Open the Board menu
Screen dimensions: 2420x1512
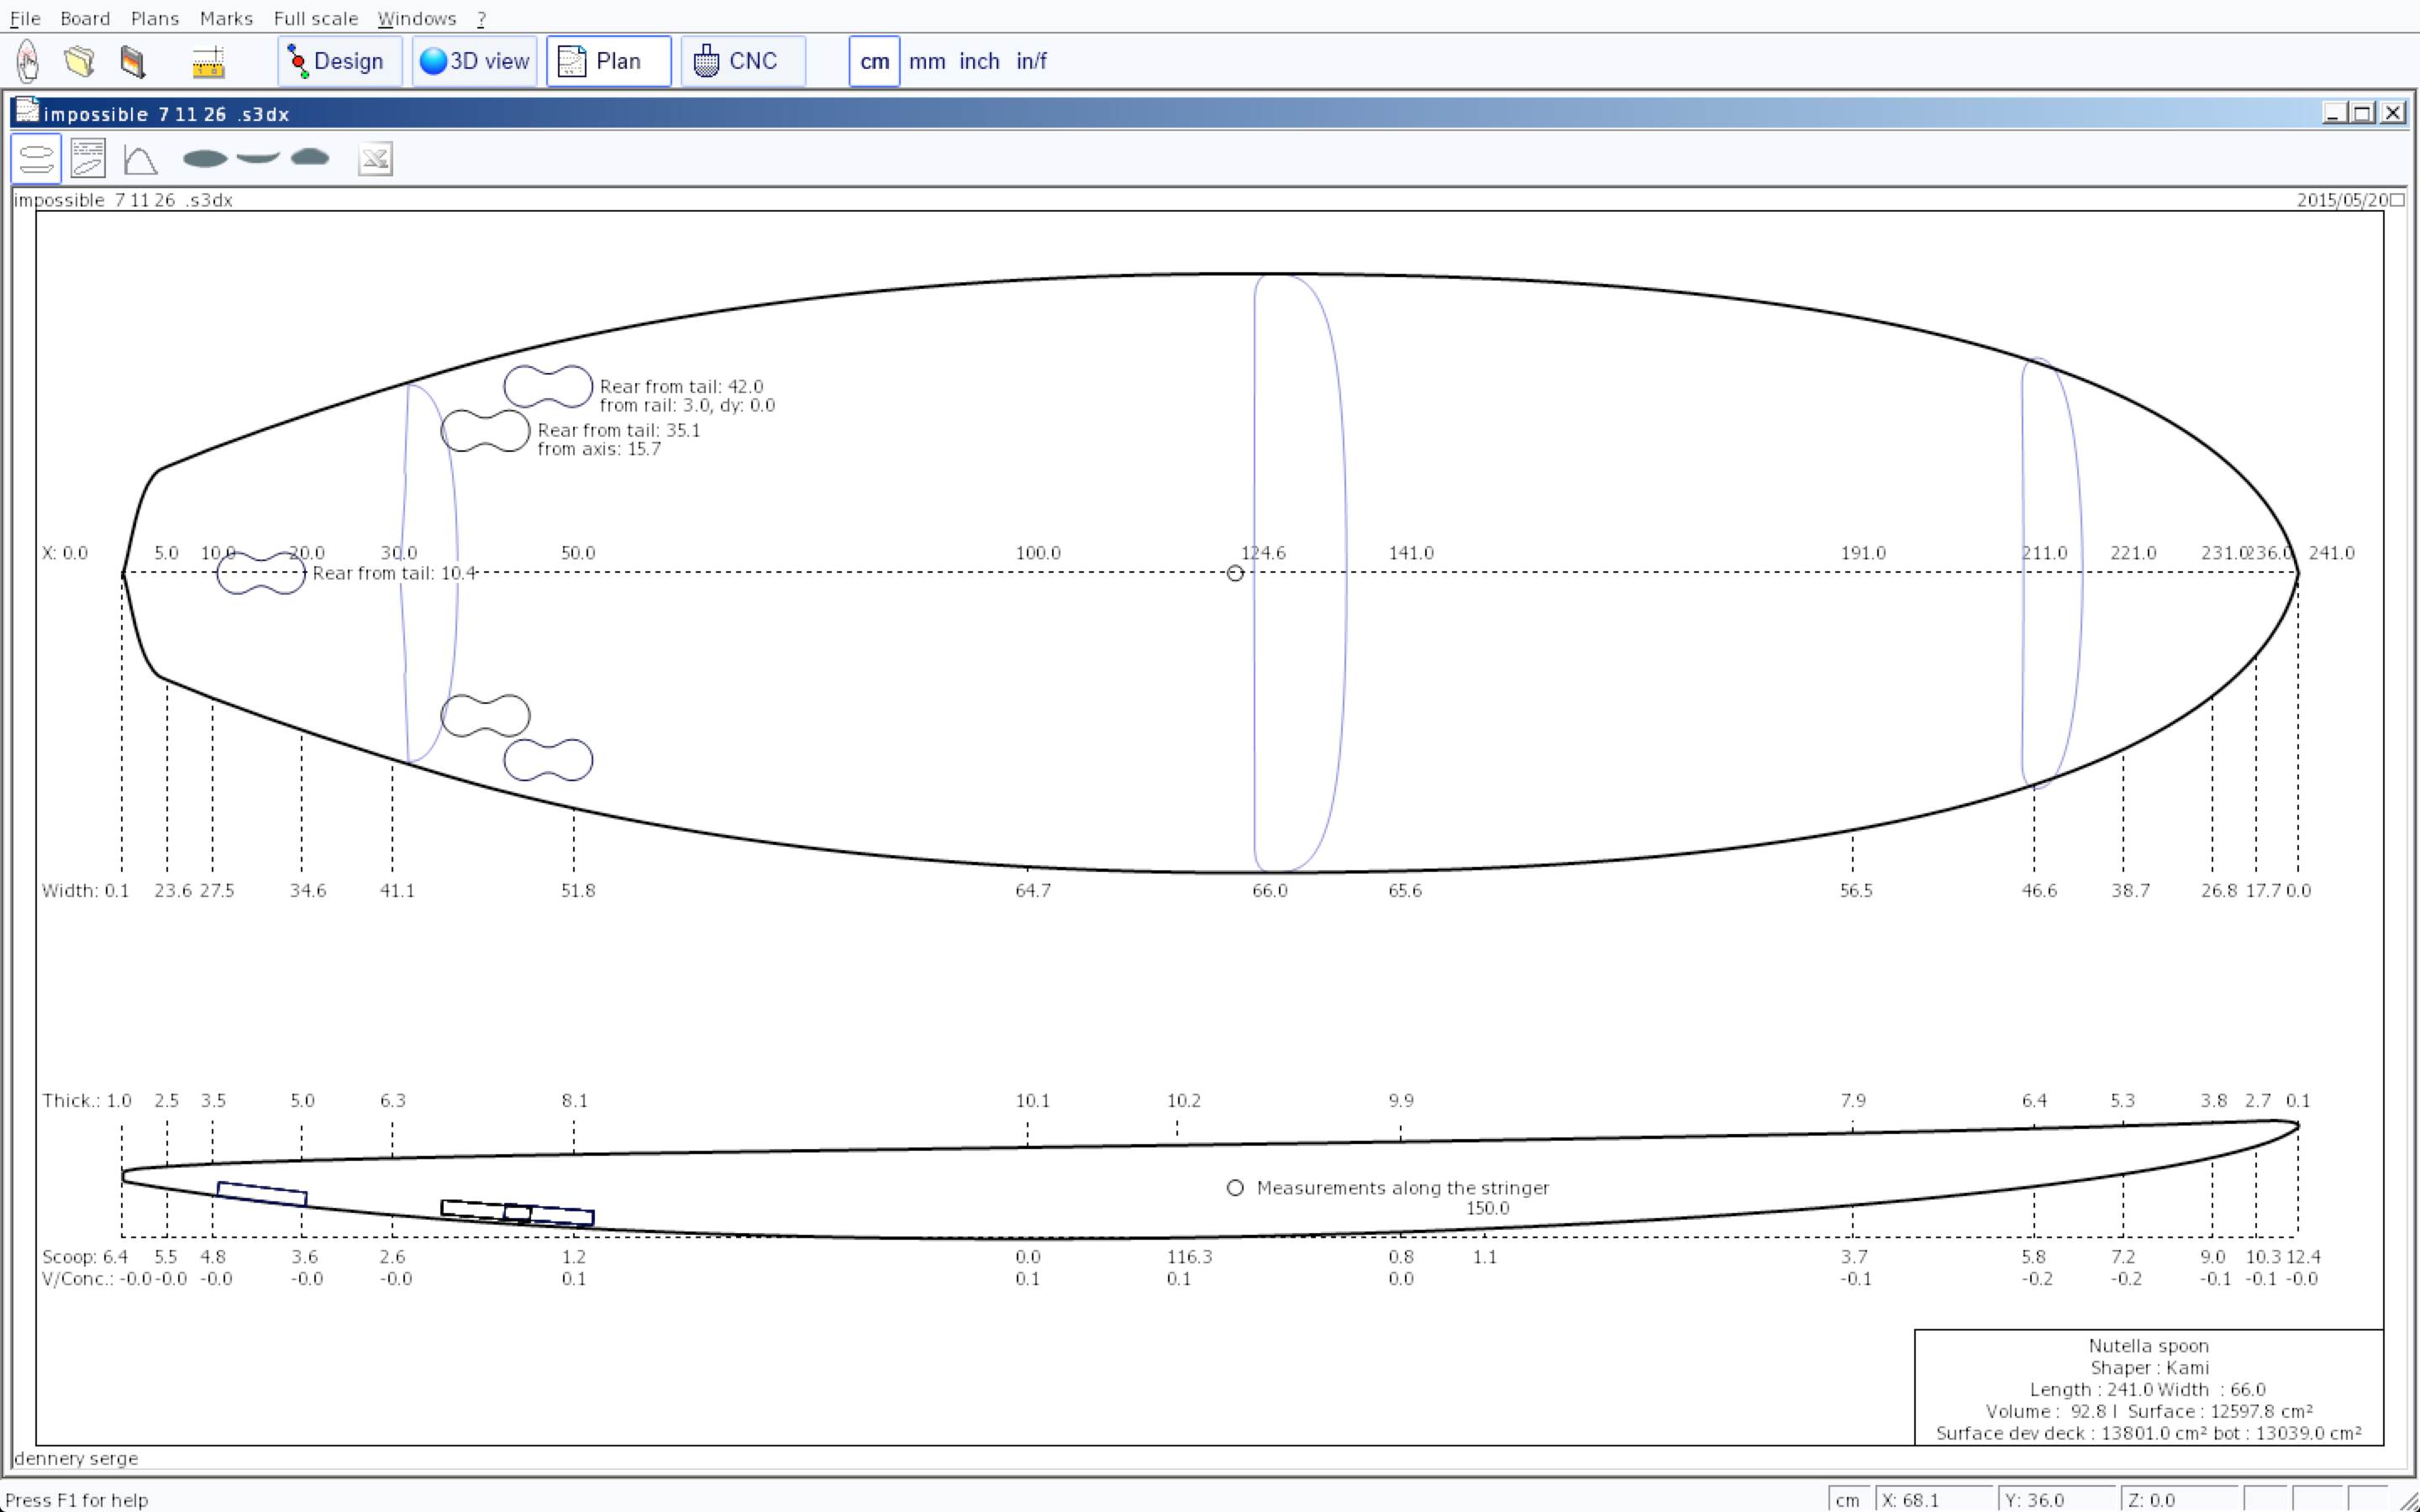(85, 18)
